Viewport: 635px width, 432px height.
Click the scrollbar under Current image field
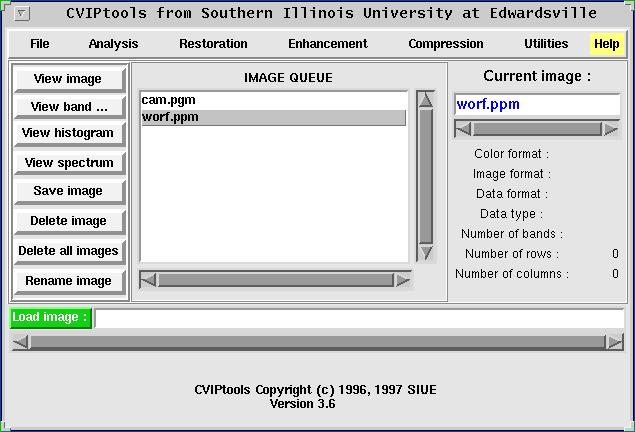click(537, 130)
